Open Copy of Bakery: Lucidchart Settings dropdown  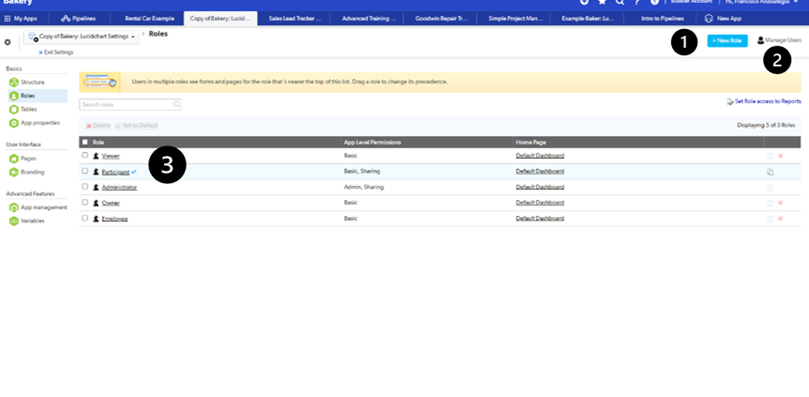[81, 37]
